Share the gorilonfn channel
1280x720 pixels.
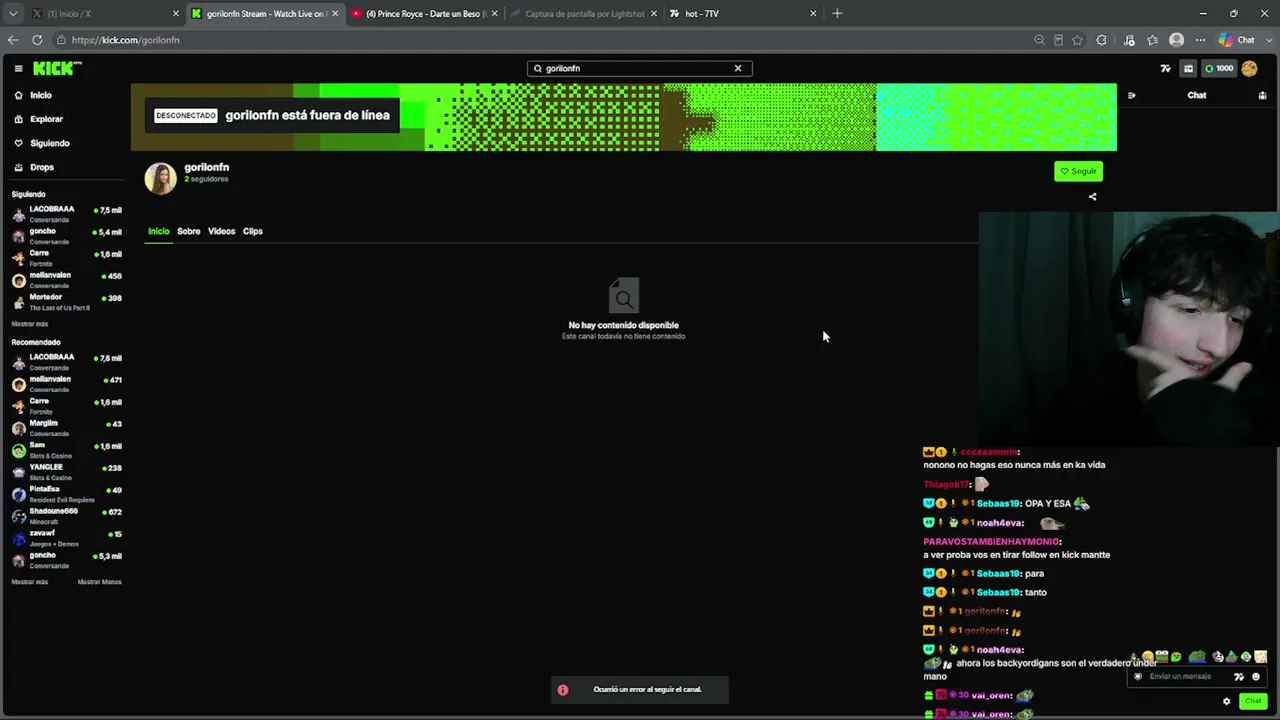coord(1092,197)
